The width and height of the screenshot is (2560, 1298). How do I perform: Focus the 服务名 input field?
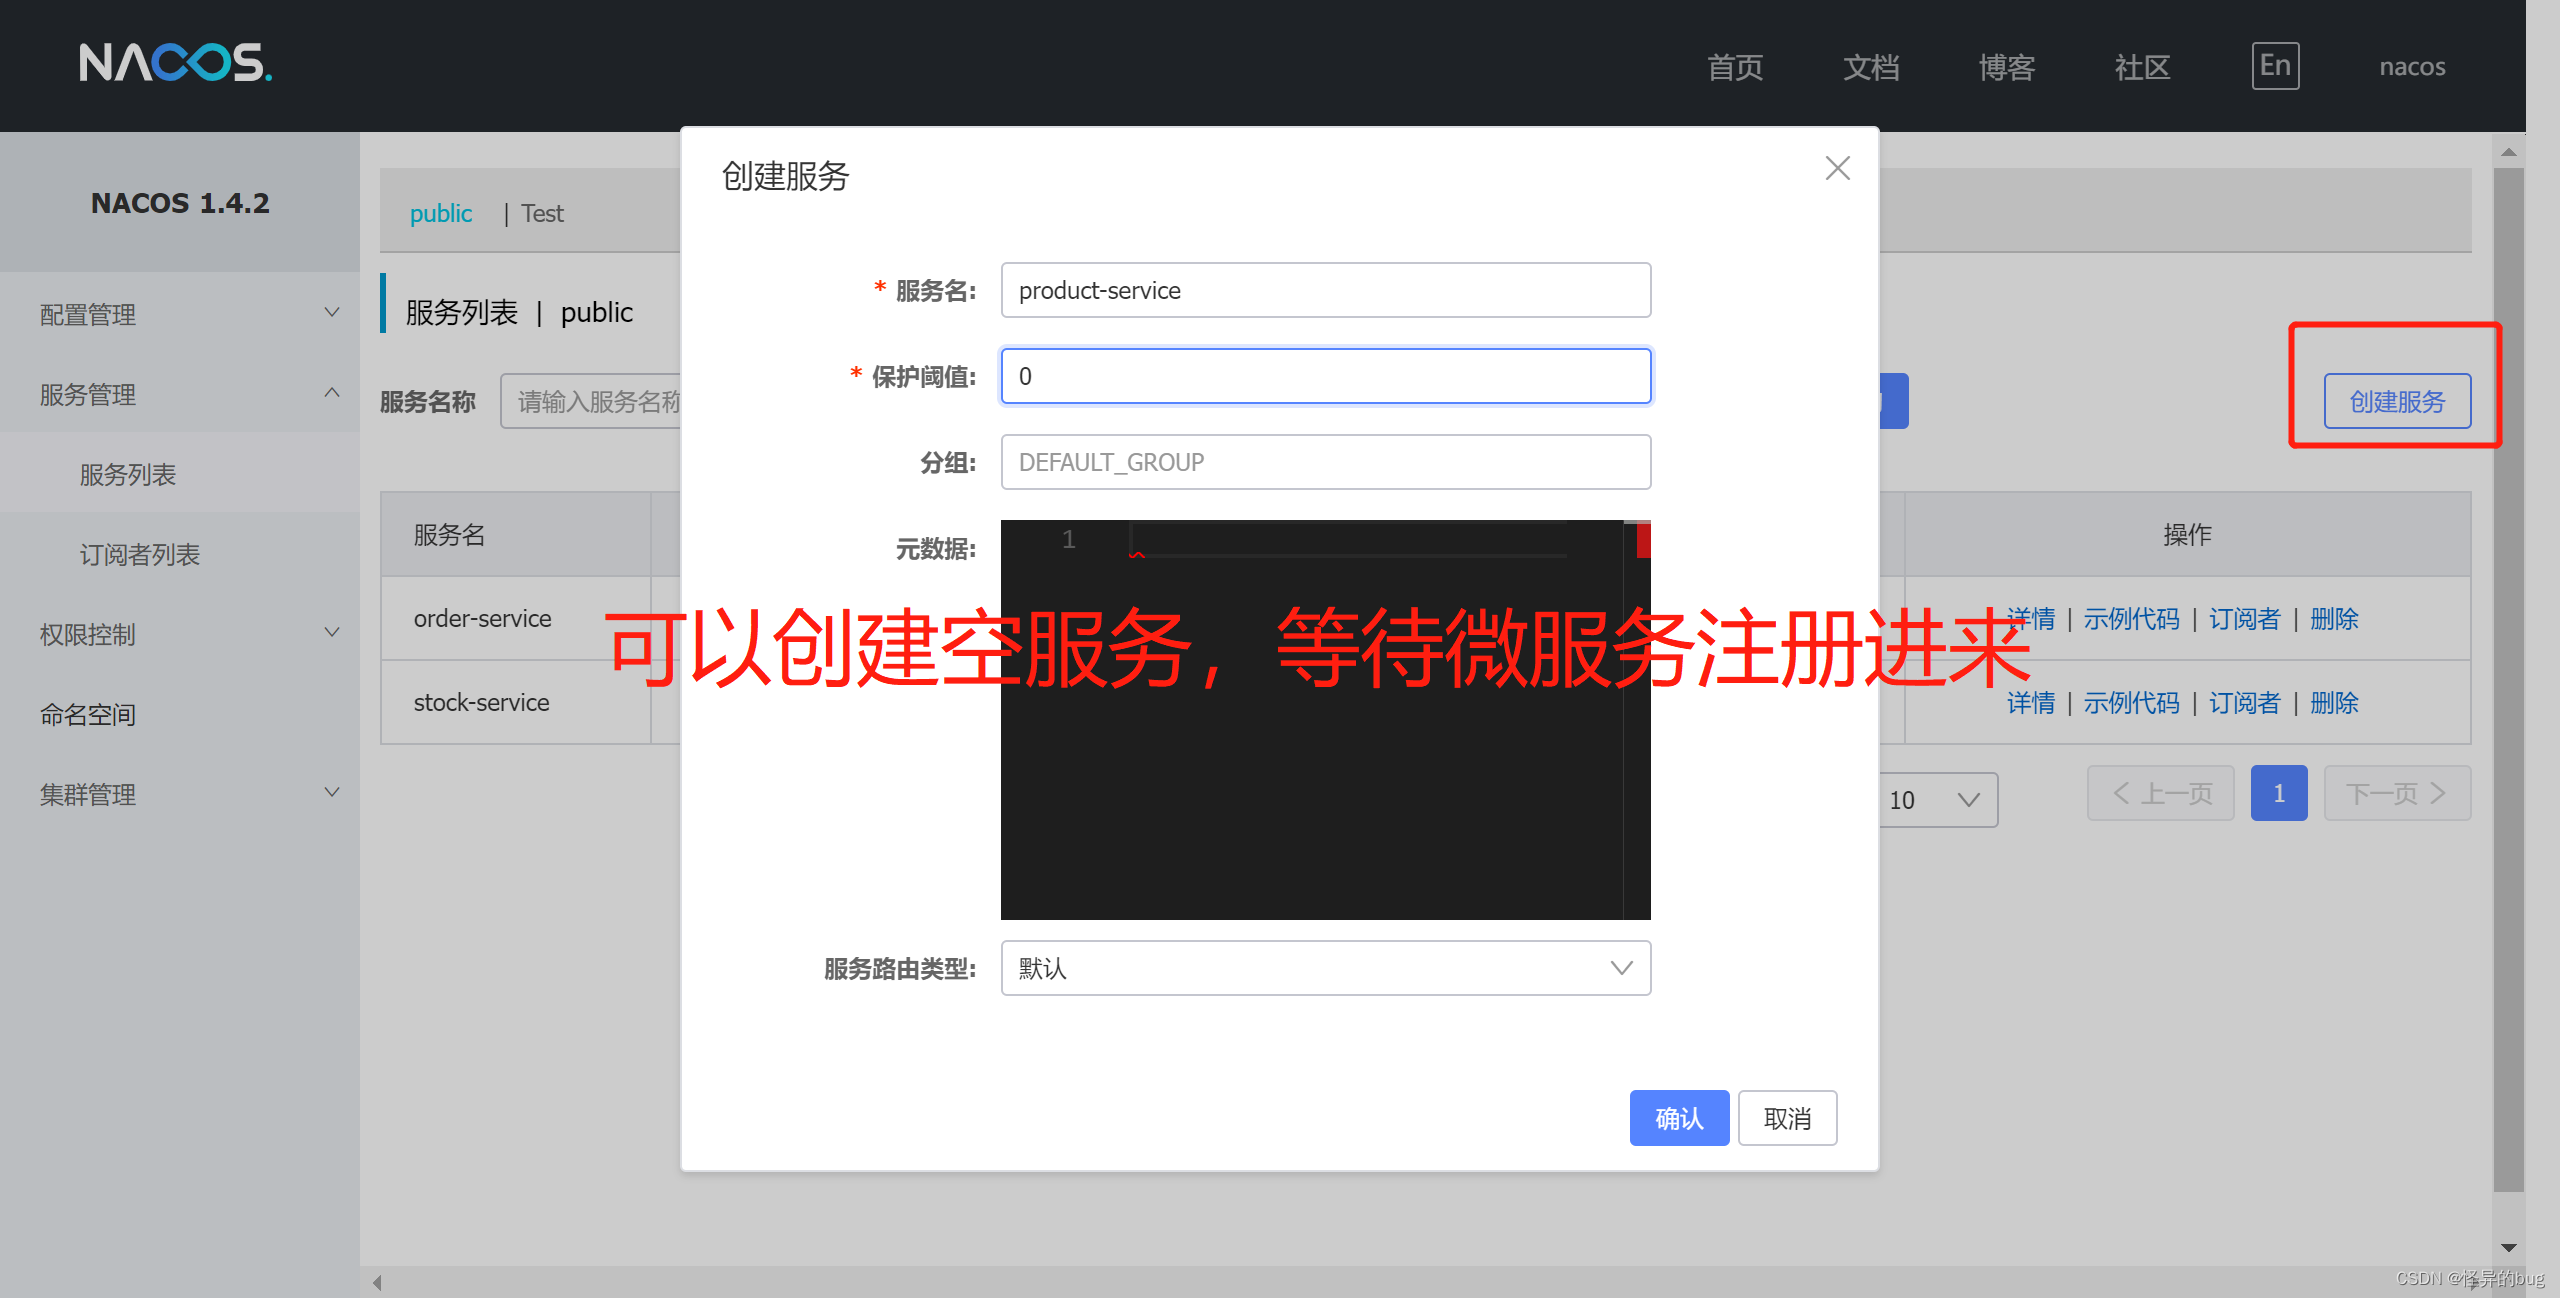click(1326, 290)
